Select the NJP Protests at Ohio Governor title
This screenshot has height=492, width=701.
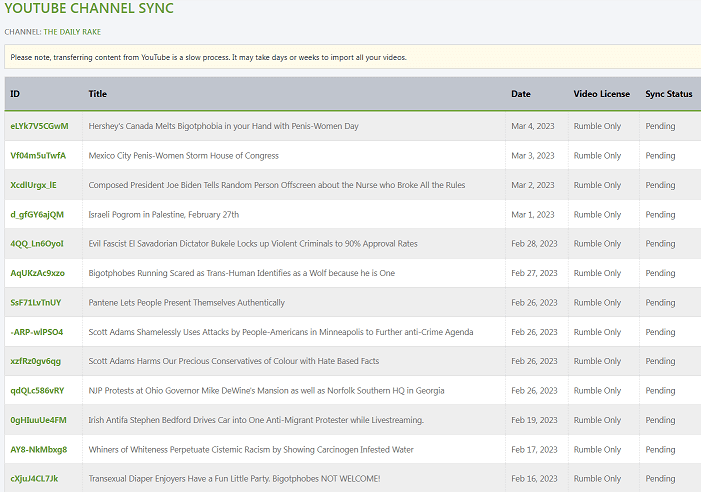pos(266,391)
